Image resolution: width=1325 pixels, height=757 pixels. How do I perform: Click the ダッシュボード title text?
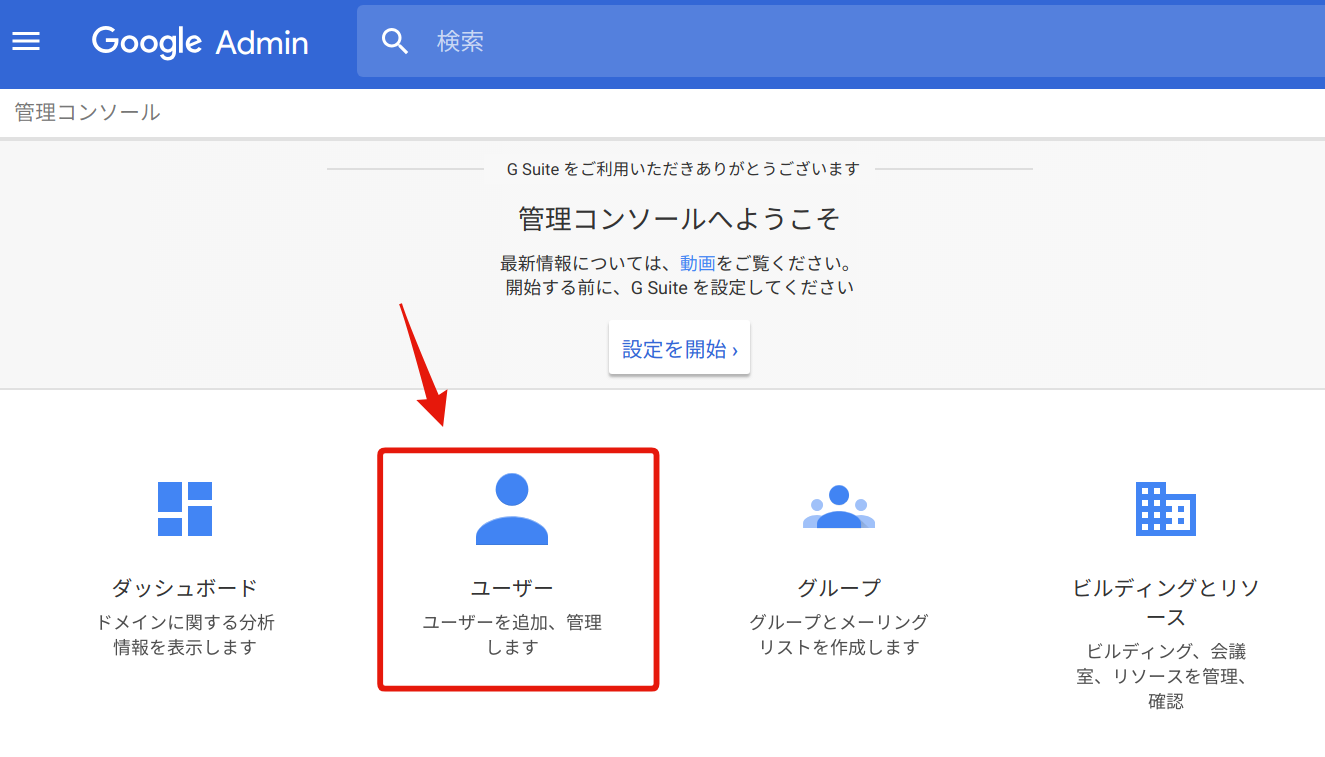[x=185, y=588]
